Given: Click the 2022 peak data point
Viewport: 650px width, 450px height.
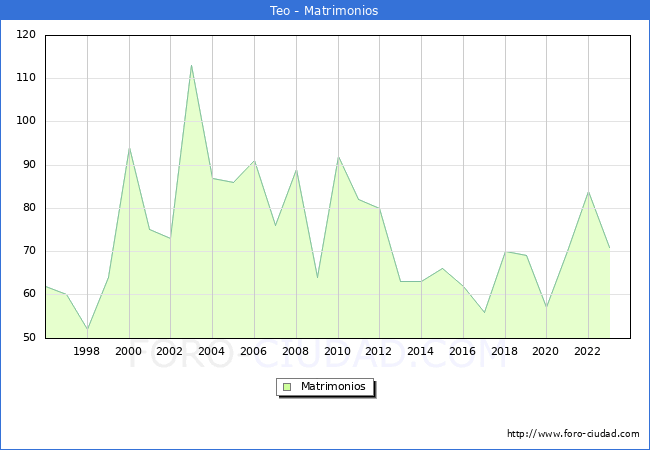Looking at the screenshot, I should [588, 192].
